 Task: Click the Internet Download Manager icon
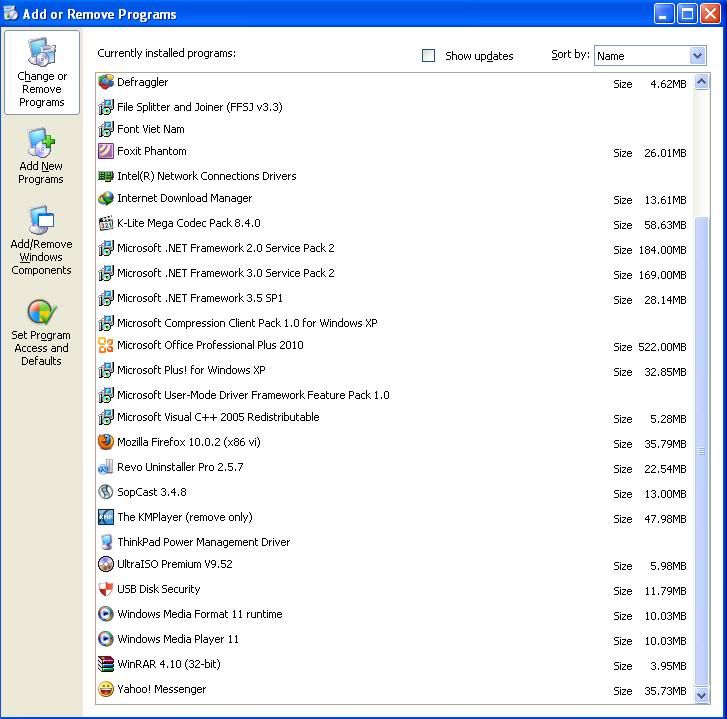point(106,198)
